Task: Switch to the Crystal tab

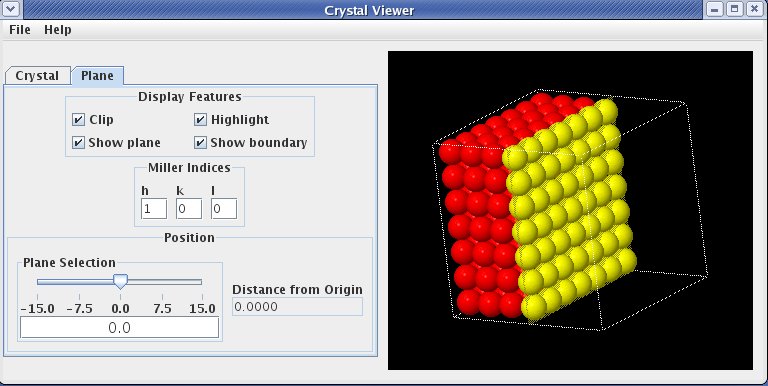Action: (37, 76)
